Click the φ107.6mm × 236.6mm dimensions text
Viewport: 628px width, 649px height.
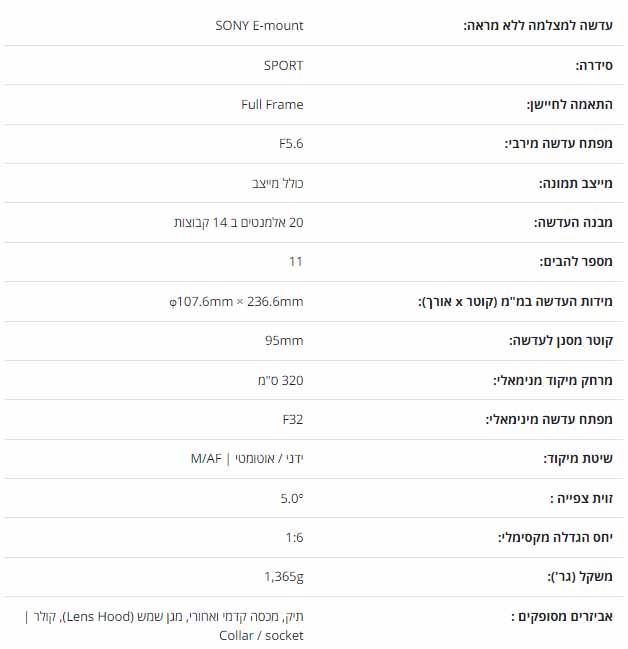pos(236,301)
